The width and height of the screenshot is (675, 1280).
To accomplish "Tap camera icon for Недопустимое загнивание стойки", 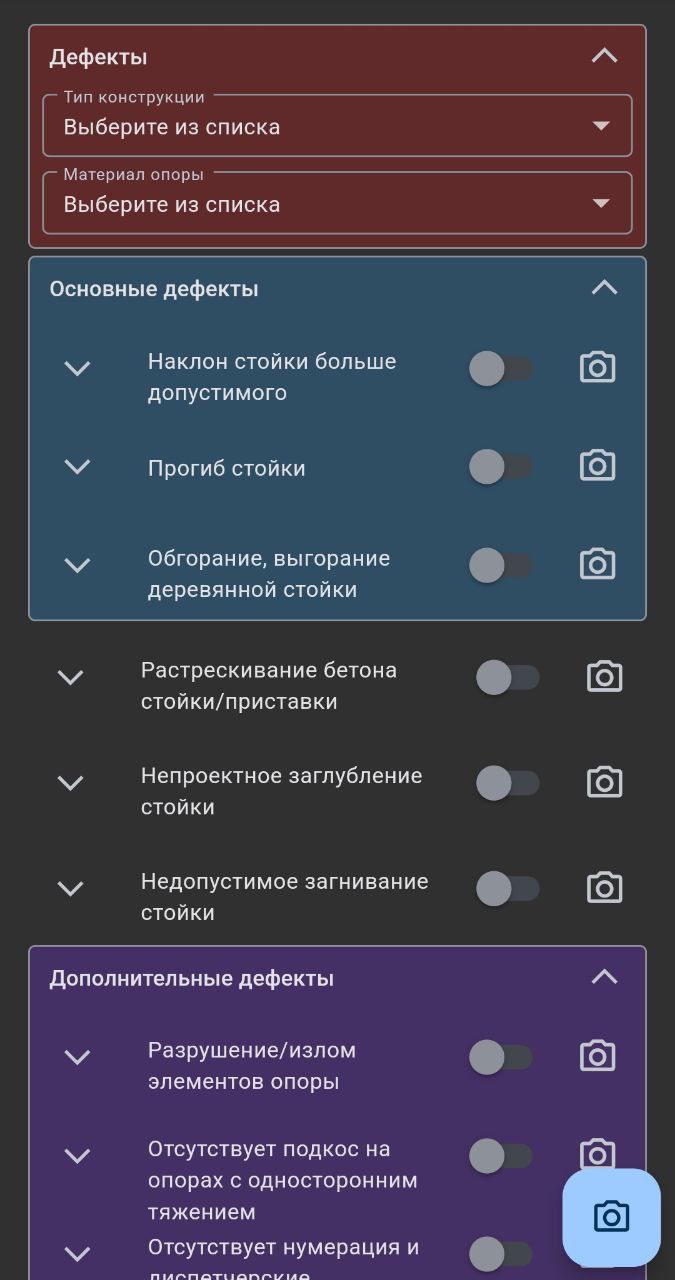I will pyautogui.click(x=604, y=888).
